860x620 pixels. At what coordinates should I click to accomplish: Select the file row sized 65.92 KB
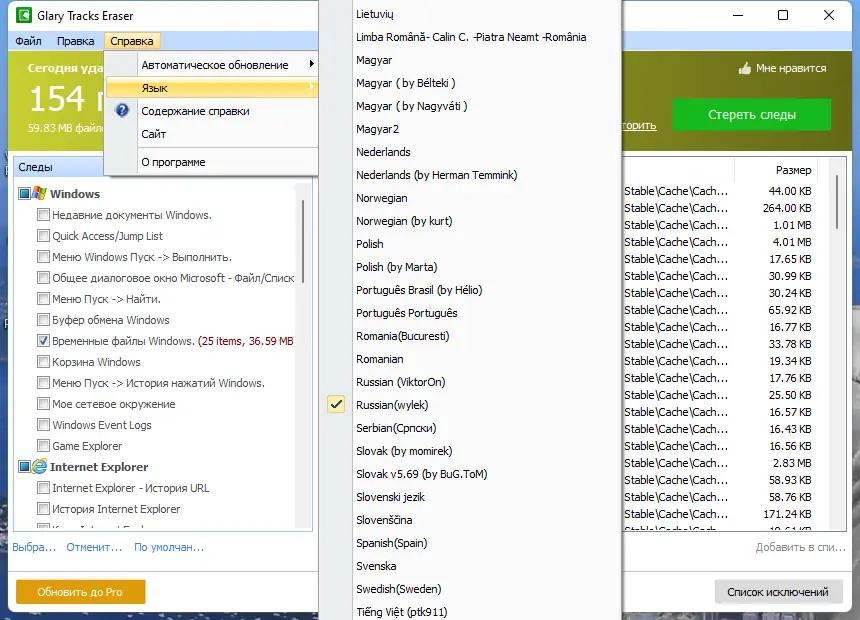pos(717,310)
